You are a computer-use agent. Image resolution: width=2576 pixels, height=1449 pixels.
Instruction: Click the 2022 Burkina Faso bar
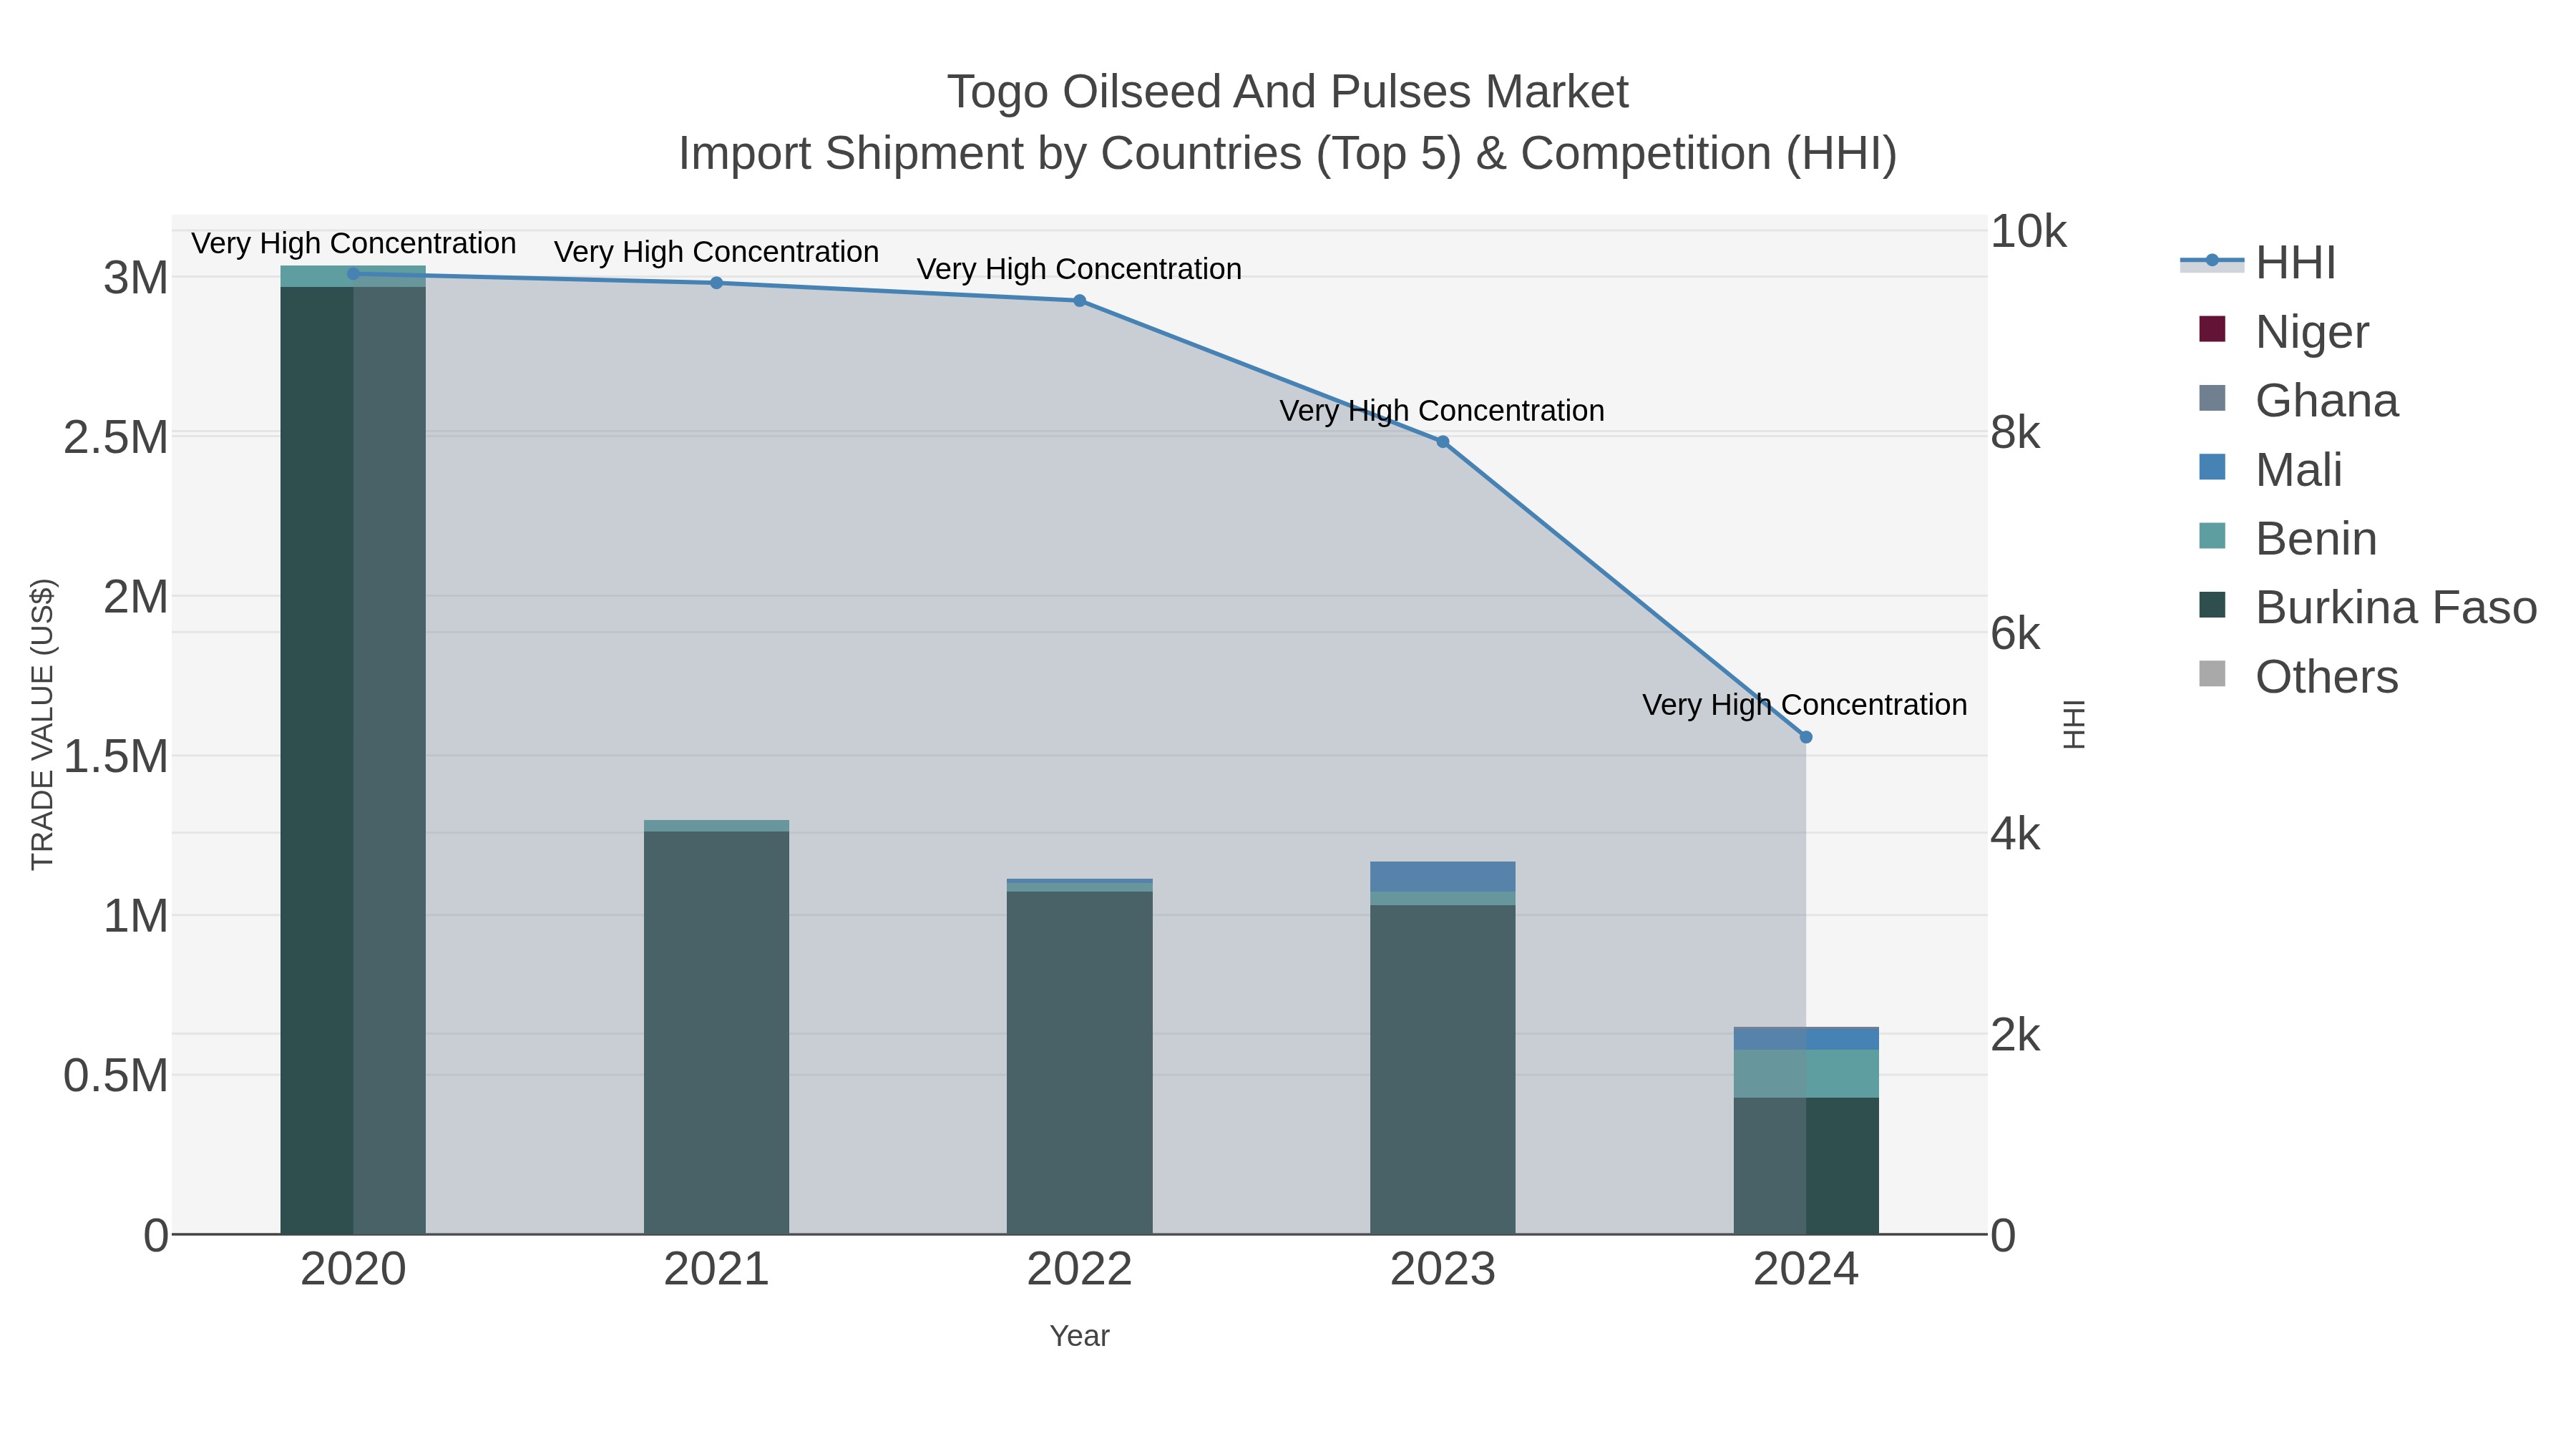point(1080,1062)
